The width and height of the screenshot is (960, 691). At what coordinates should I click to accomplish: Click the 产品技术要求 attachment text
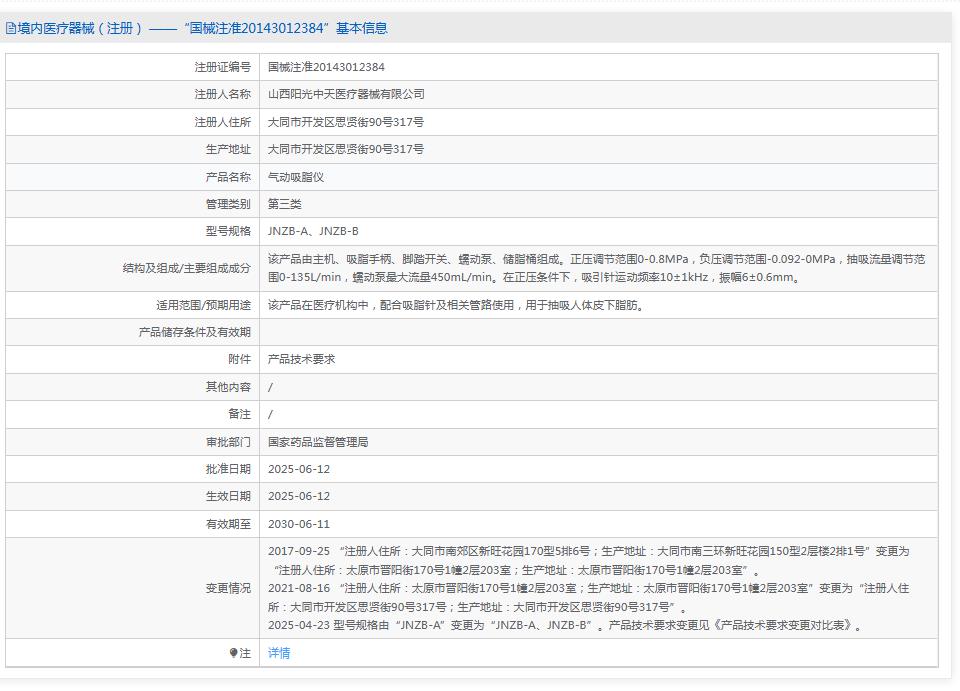pyautogui.click(x=303, y=359)
